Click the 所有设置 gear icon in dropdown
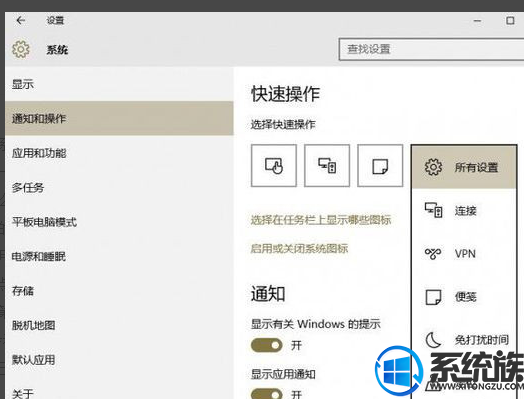Viewport: 524px width, 399px height. [x=433, y=167]
